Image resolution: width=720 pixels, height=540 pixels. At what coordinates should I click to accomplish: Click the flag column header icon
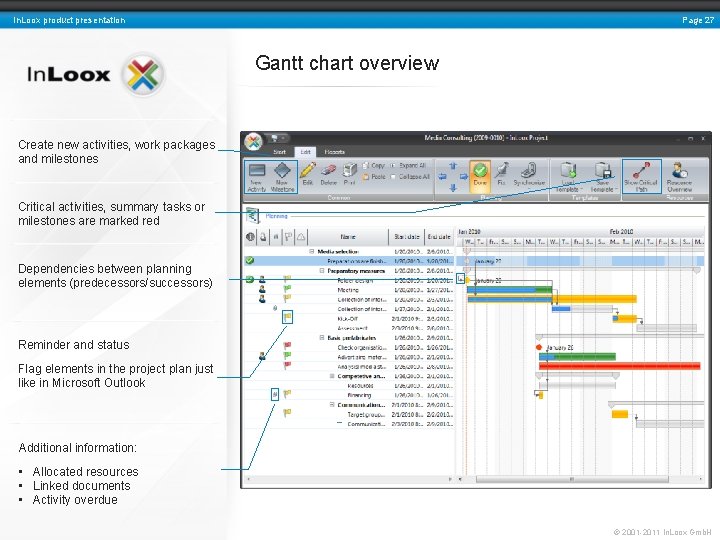point(288,237)
